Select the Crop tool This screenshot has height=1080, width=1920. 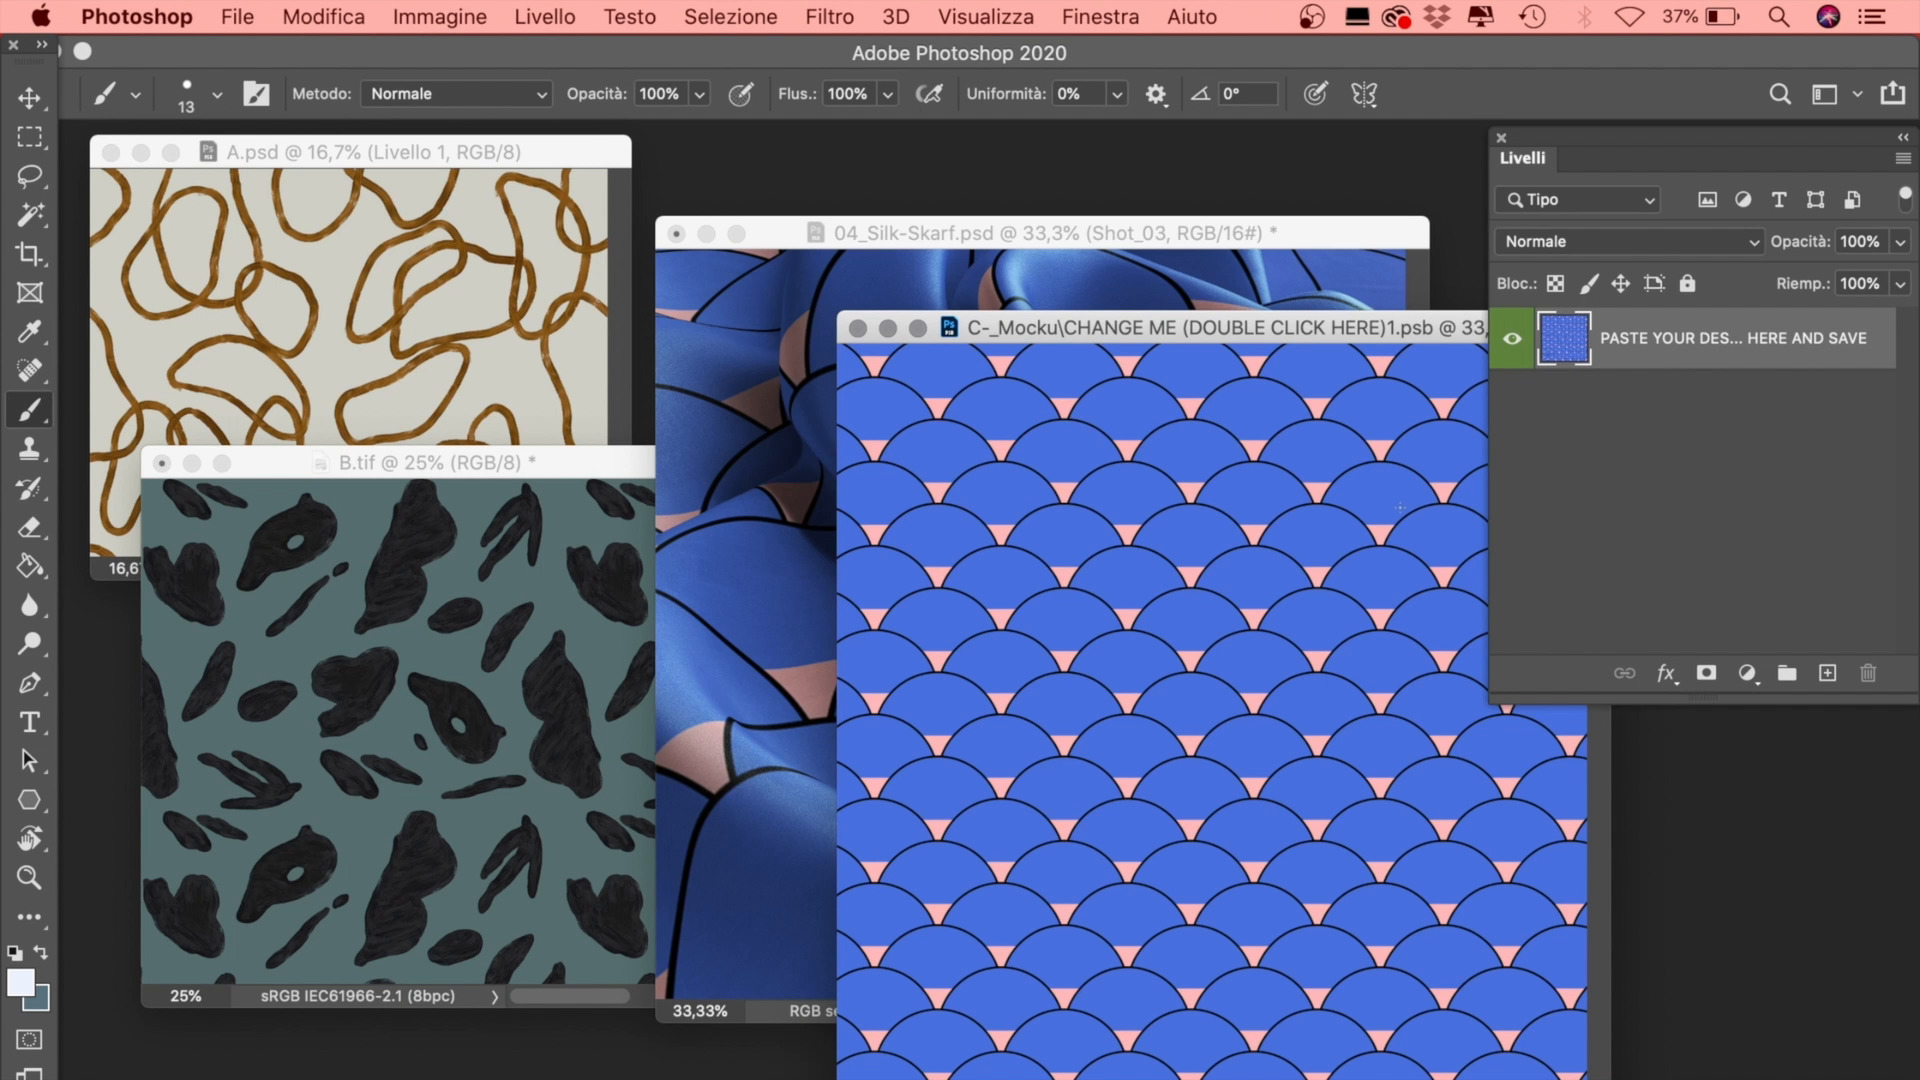tap(29, 254)
